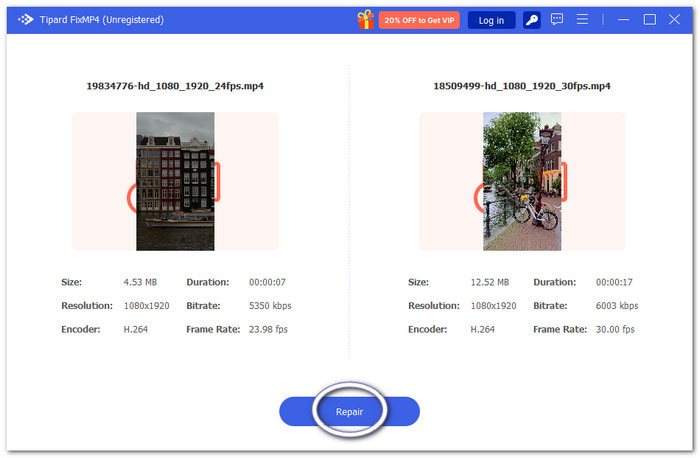This screenshot has height=458, width=700.
Task: Start repair with the Repair button
Action: [x=349, y=412]
